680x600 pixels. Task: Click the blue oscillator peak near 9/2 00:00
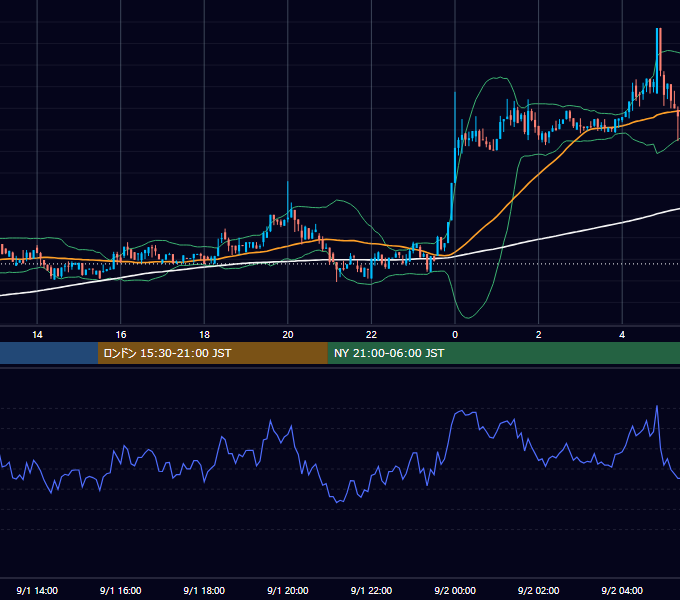[x=462, y=411]
